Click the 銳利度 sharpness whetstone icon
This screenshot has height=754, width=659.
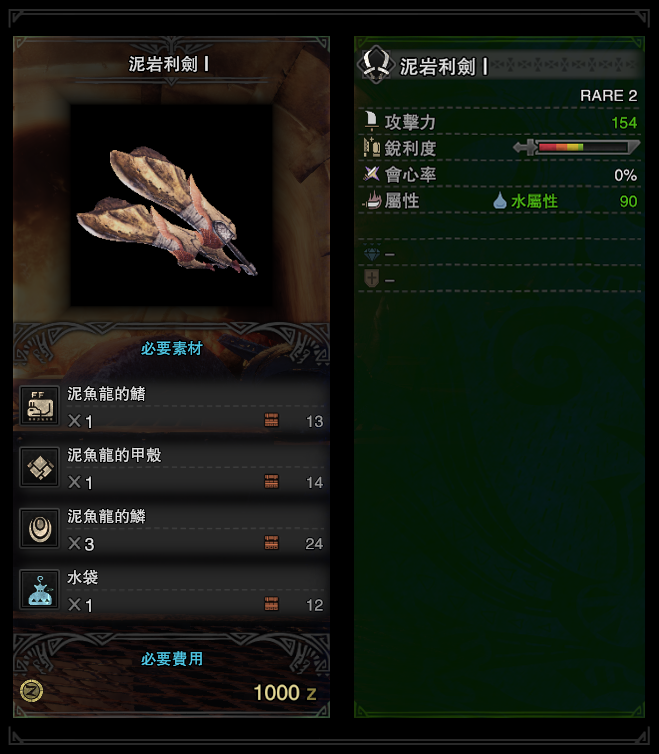[x=371, y=148]
